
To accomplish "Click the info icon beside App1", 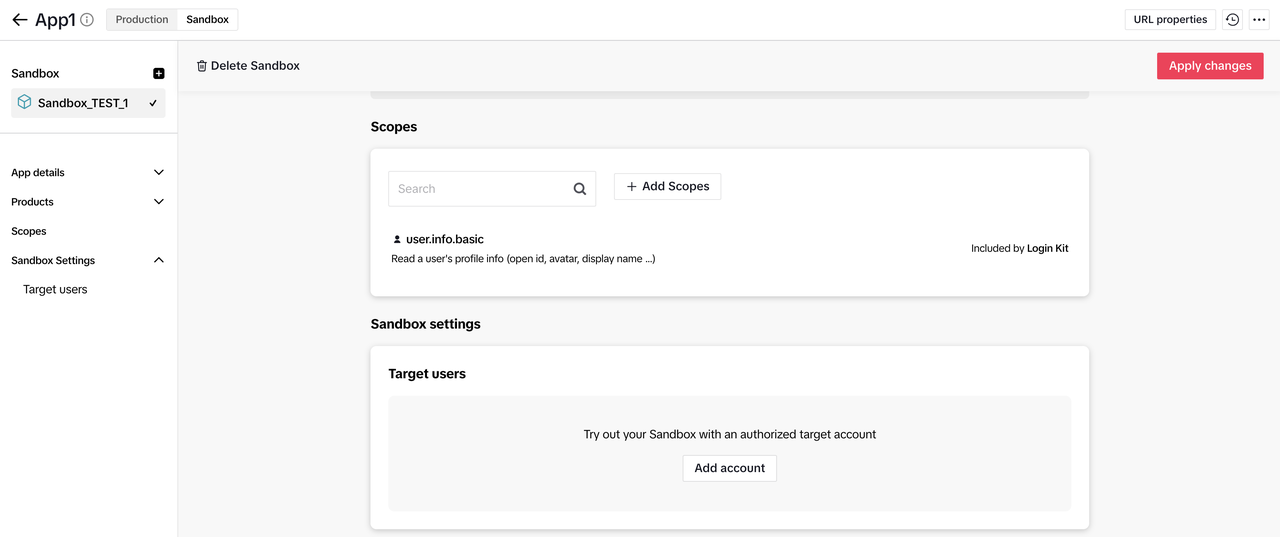I will [x=87, y=20].
